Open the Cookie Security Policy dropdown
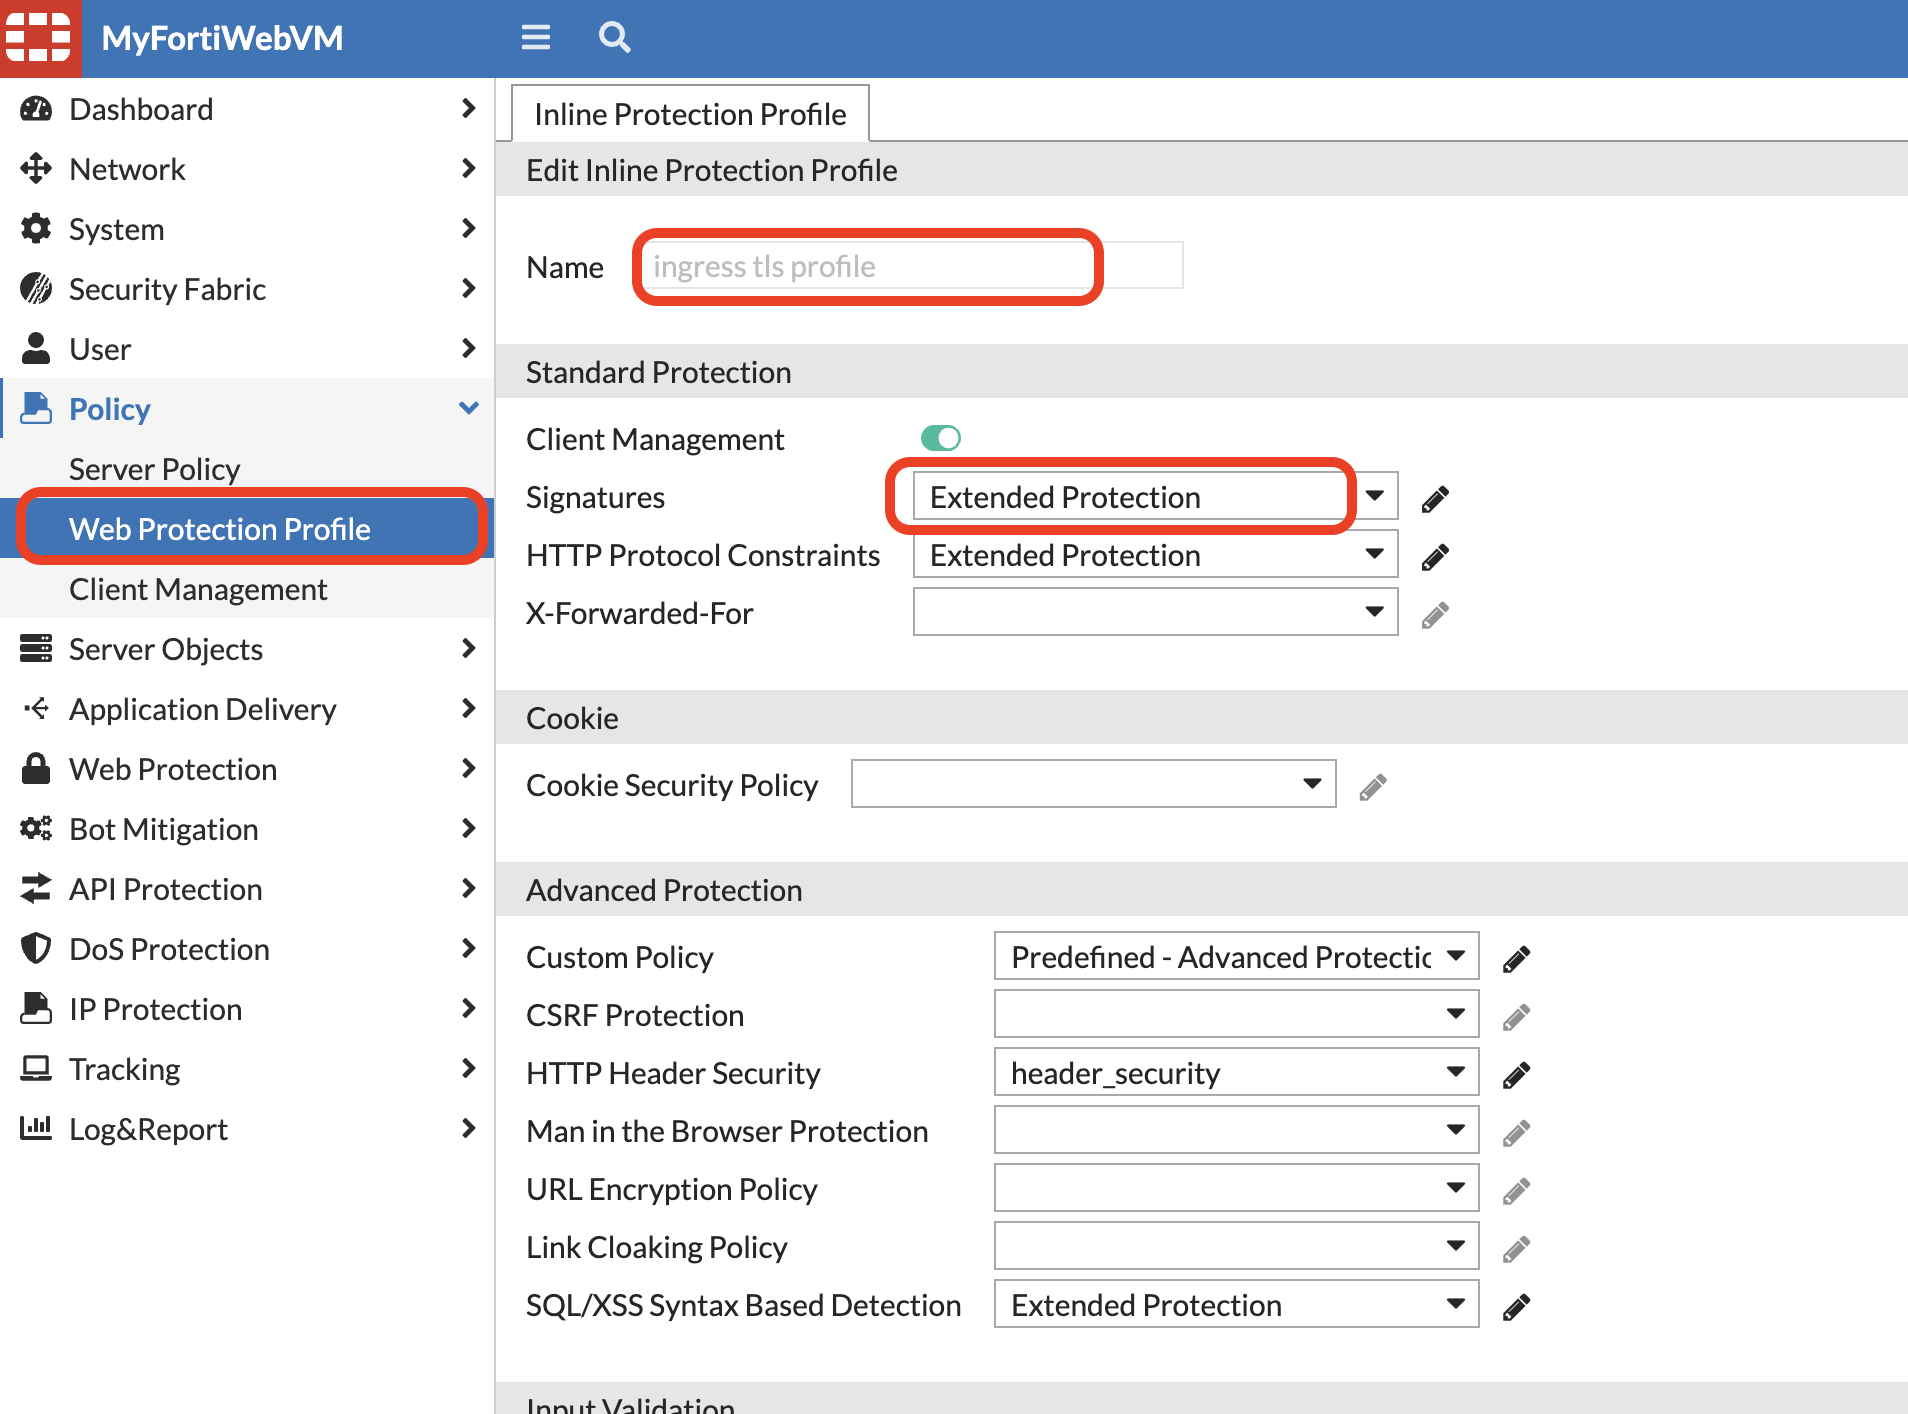1908x1414 pixels. 1093,784
